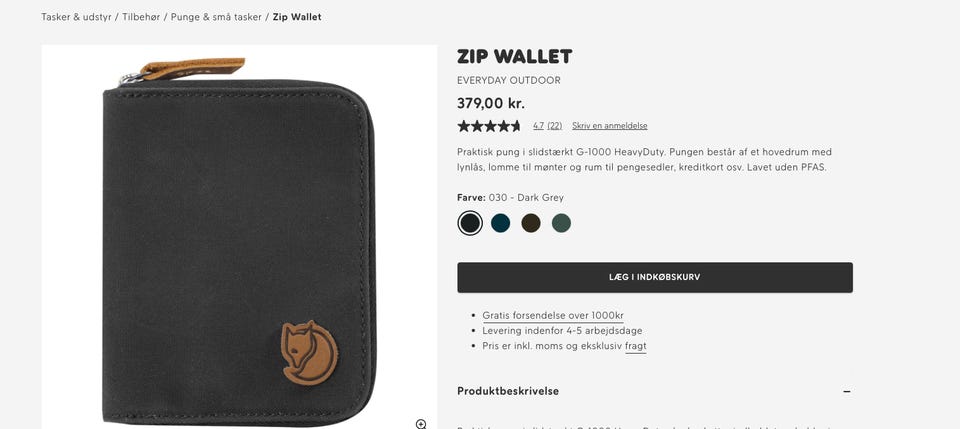Viewport: 960px width, 429px height.
Task: Click the star rating icons
Action: click(x=489, y=126)
